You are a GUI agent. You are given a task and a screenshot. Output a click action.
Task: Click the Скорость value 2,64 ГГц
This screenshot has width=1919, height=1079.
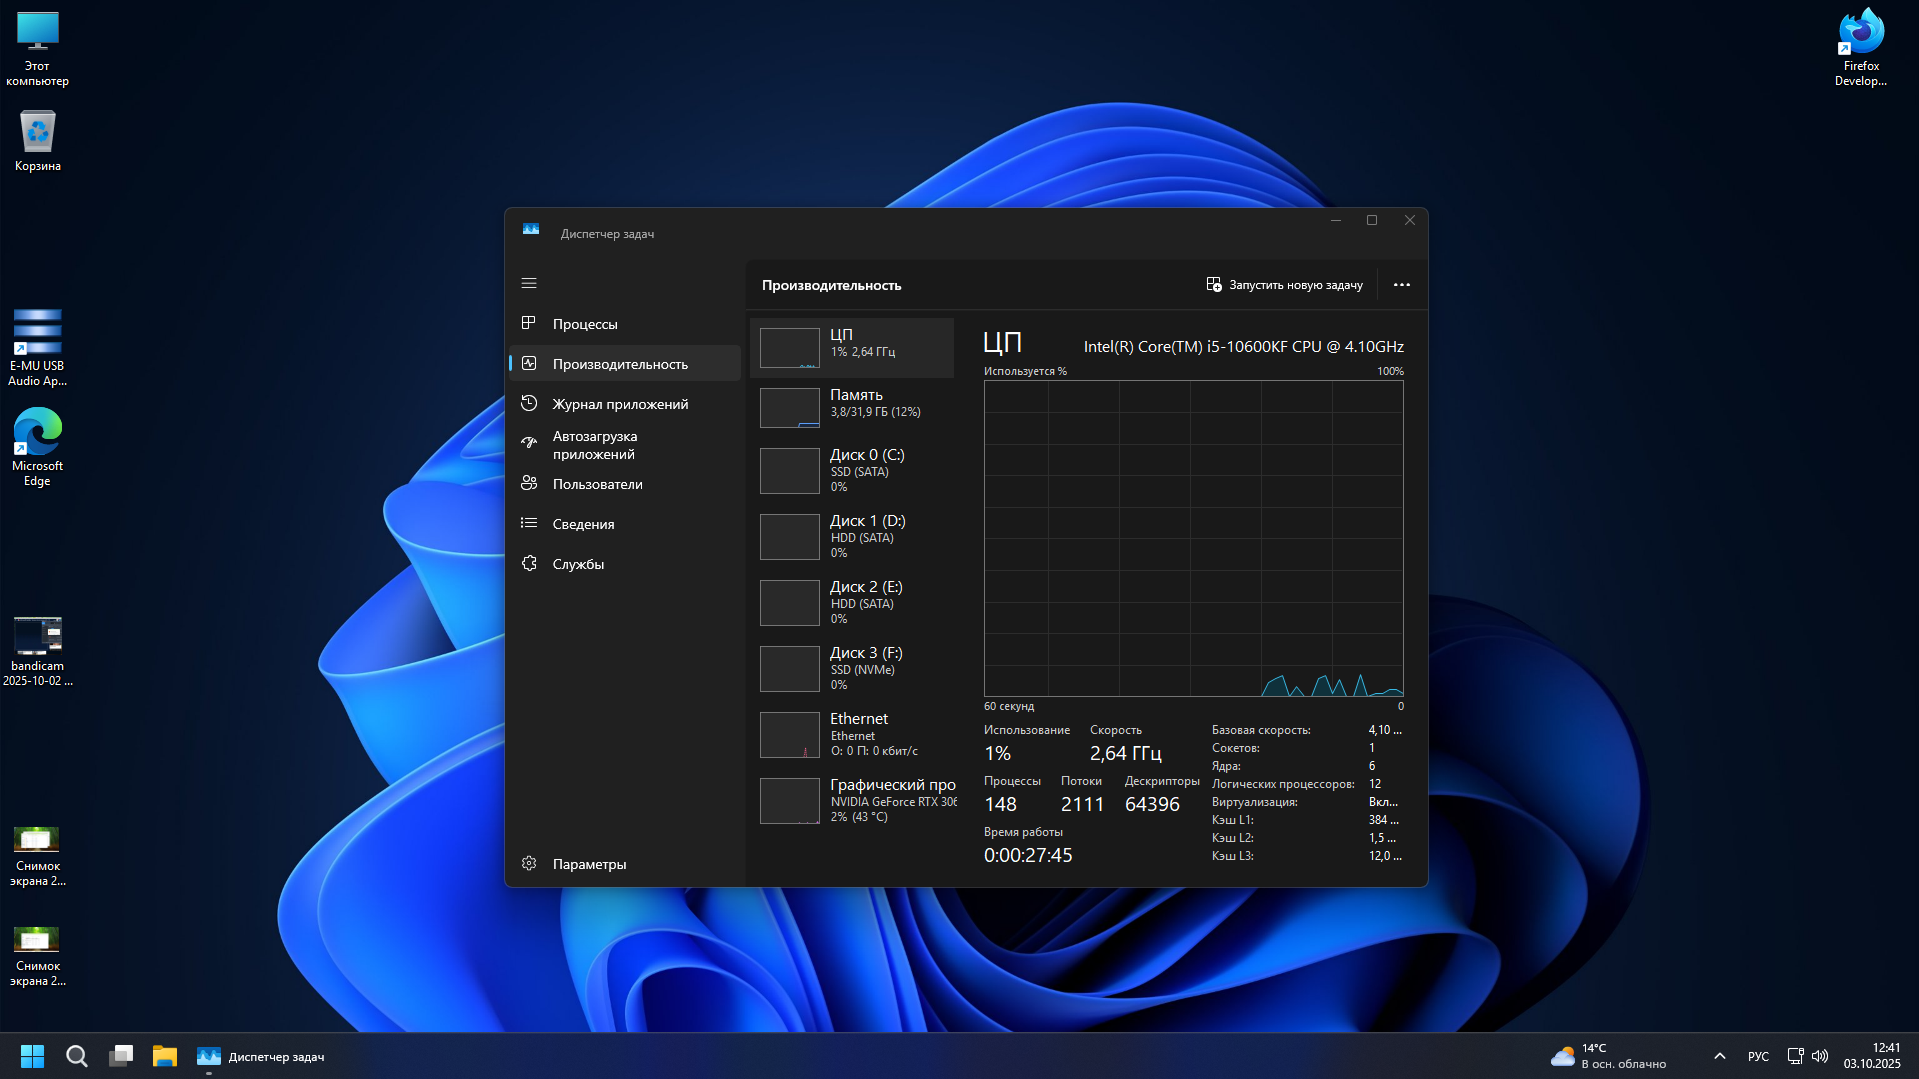point(1126,753)
